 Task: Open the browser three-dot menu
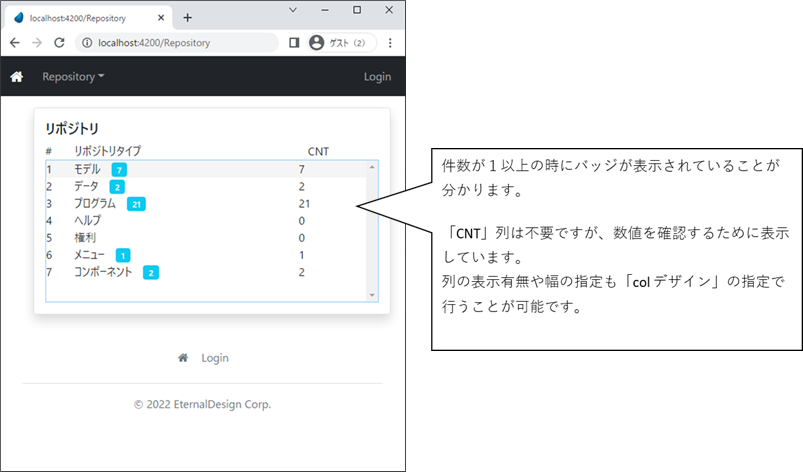pos(390,43)
